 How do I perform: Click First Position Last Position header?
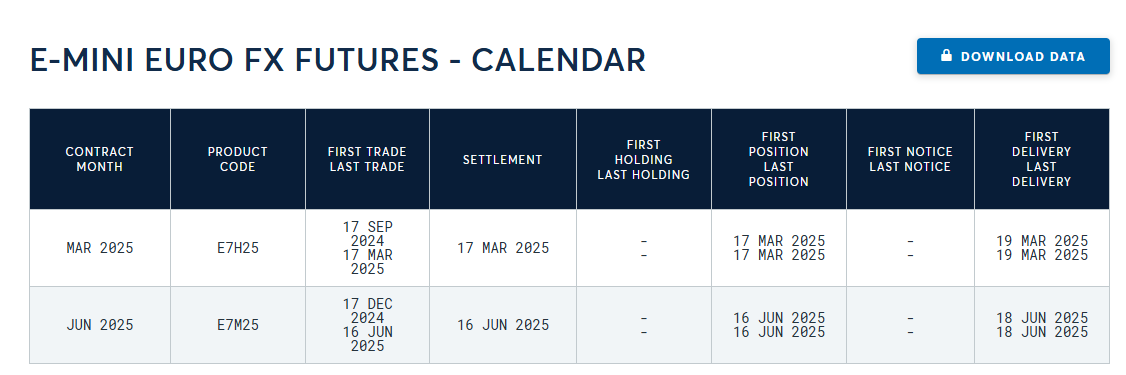tap(778, 159)
